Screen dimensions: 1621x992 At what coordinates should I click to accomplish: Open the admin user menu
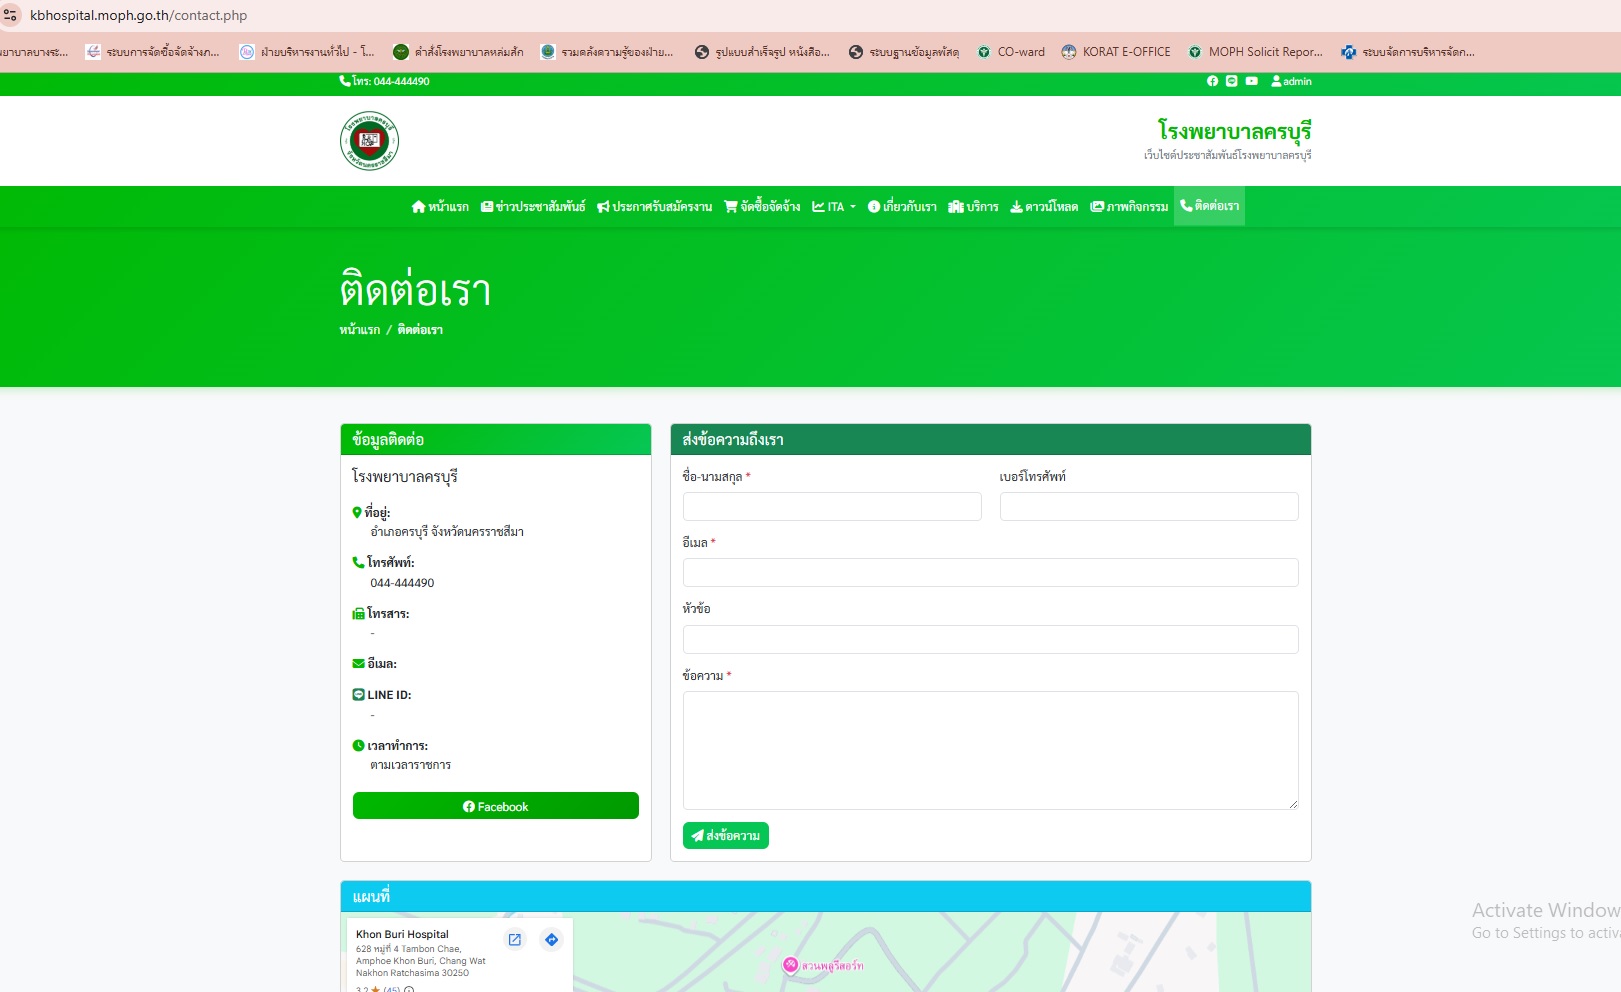click(x=1291, y=81)
